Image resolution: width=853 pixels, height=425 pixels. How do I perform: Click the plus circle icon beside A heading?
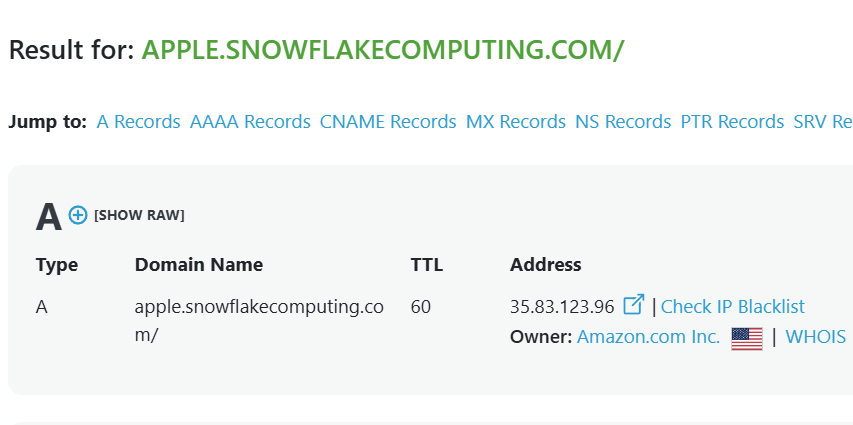tap(78, 215)
